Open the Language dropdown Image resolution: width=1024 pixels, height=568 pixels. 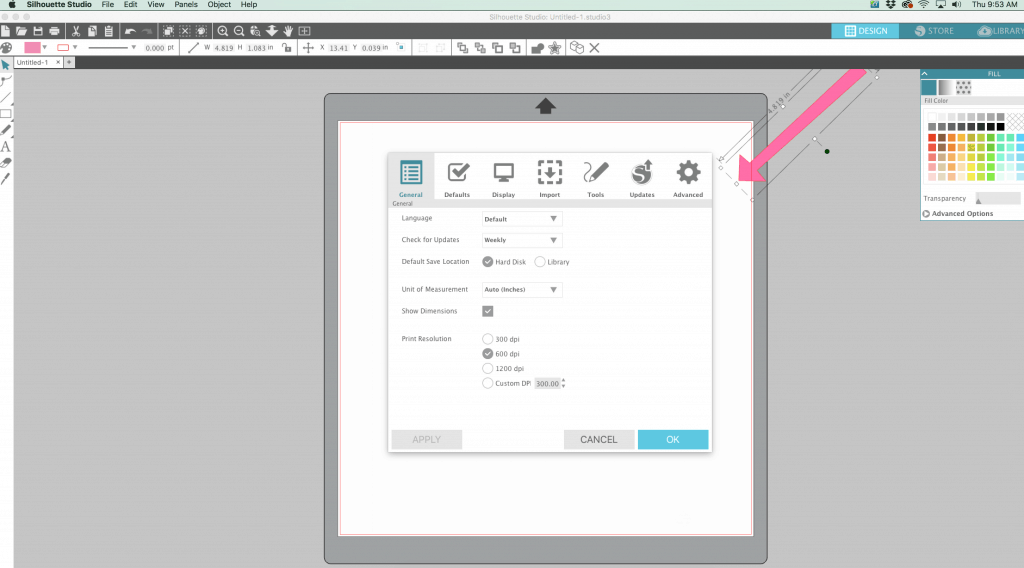pyautogui.click(x=522, y=219)
